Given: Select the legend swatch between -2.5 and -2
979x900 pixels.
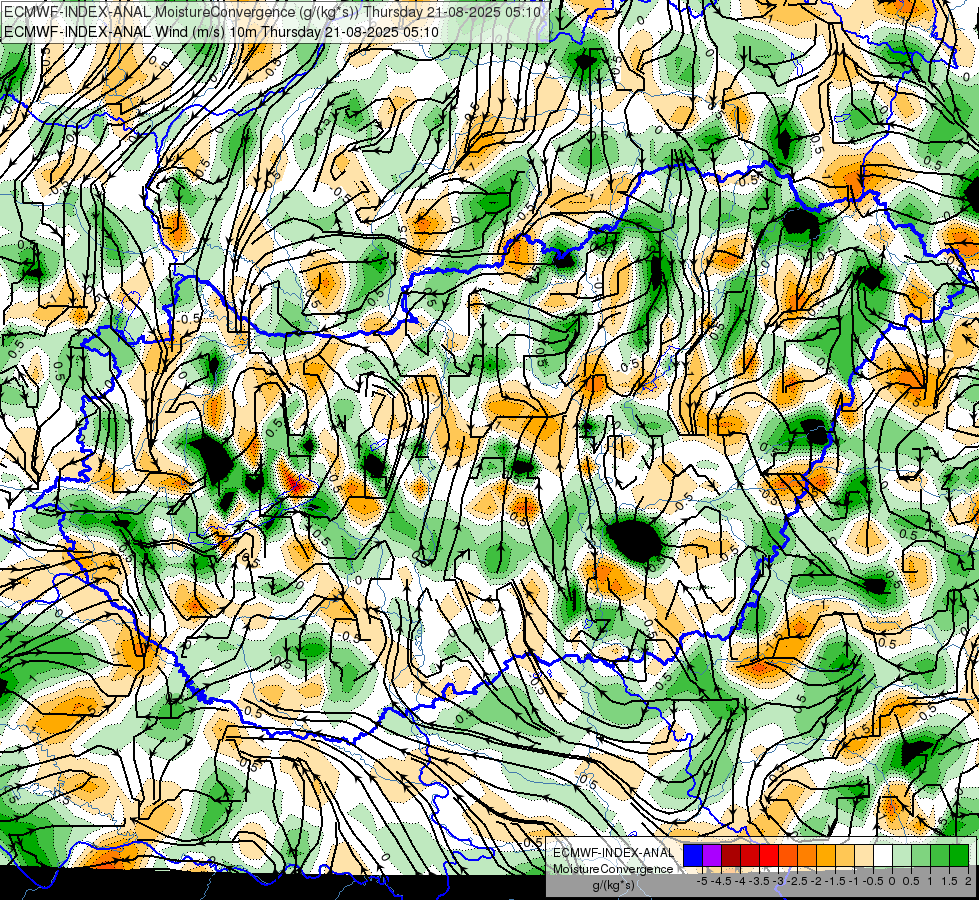Looking at the screenshot, I should 807,855.
